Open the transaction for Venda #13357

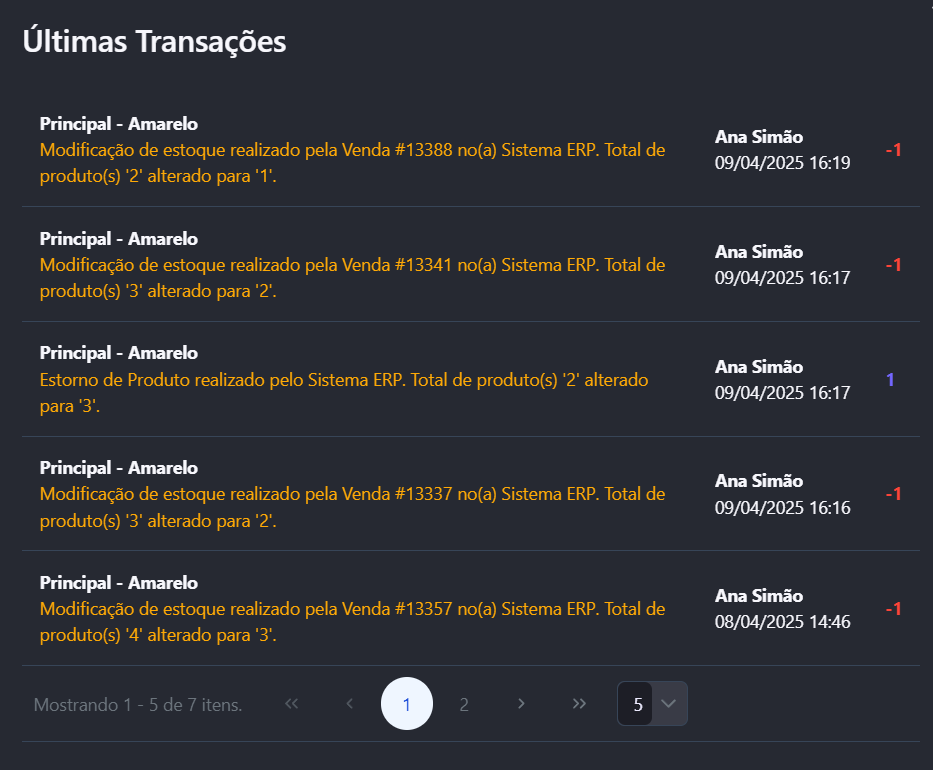coord(352,609)
